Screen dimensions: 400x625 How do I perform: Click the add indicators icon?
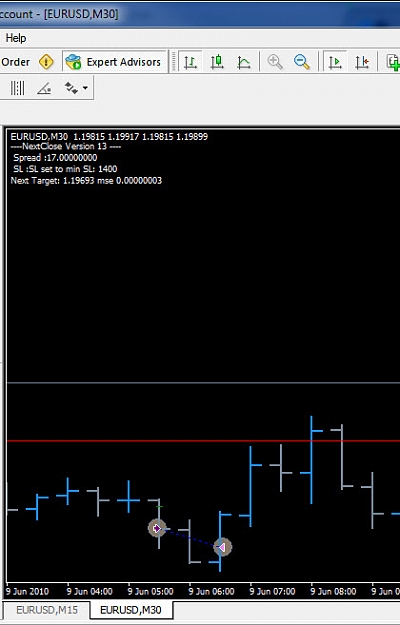(393, 62)
